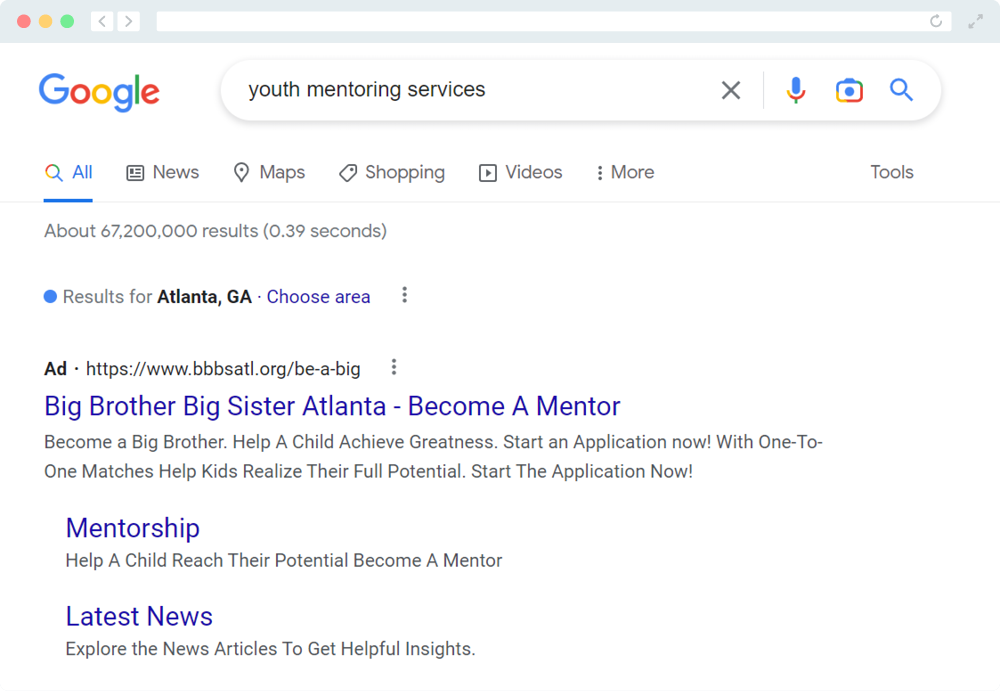
Task: Open Big Brother Big Sister Atlanta ad headline
Action: 332,406
